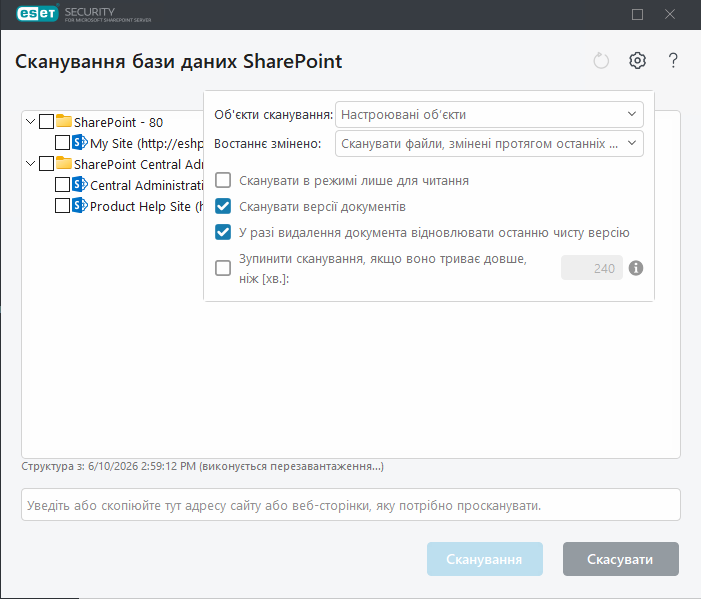This screenshot has width=701, height=599.
Task: Check SharePoint Central Admin checkbox
Action: point(46,164)
